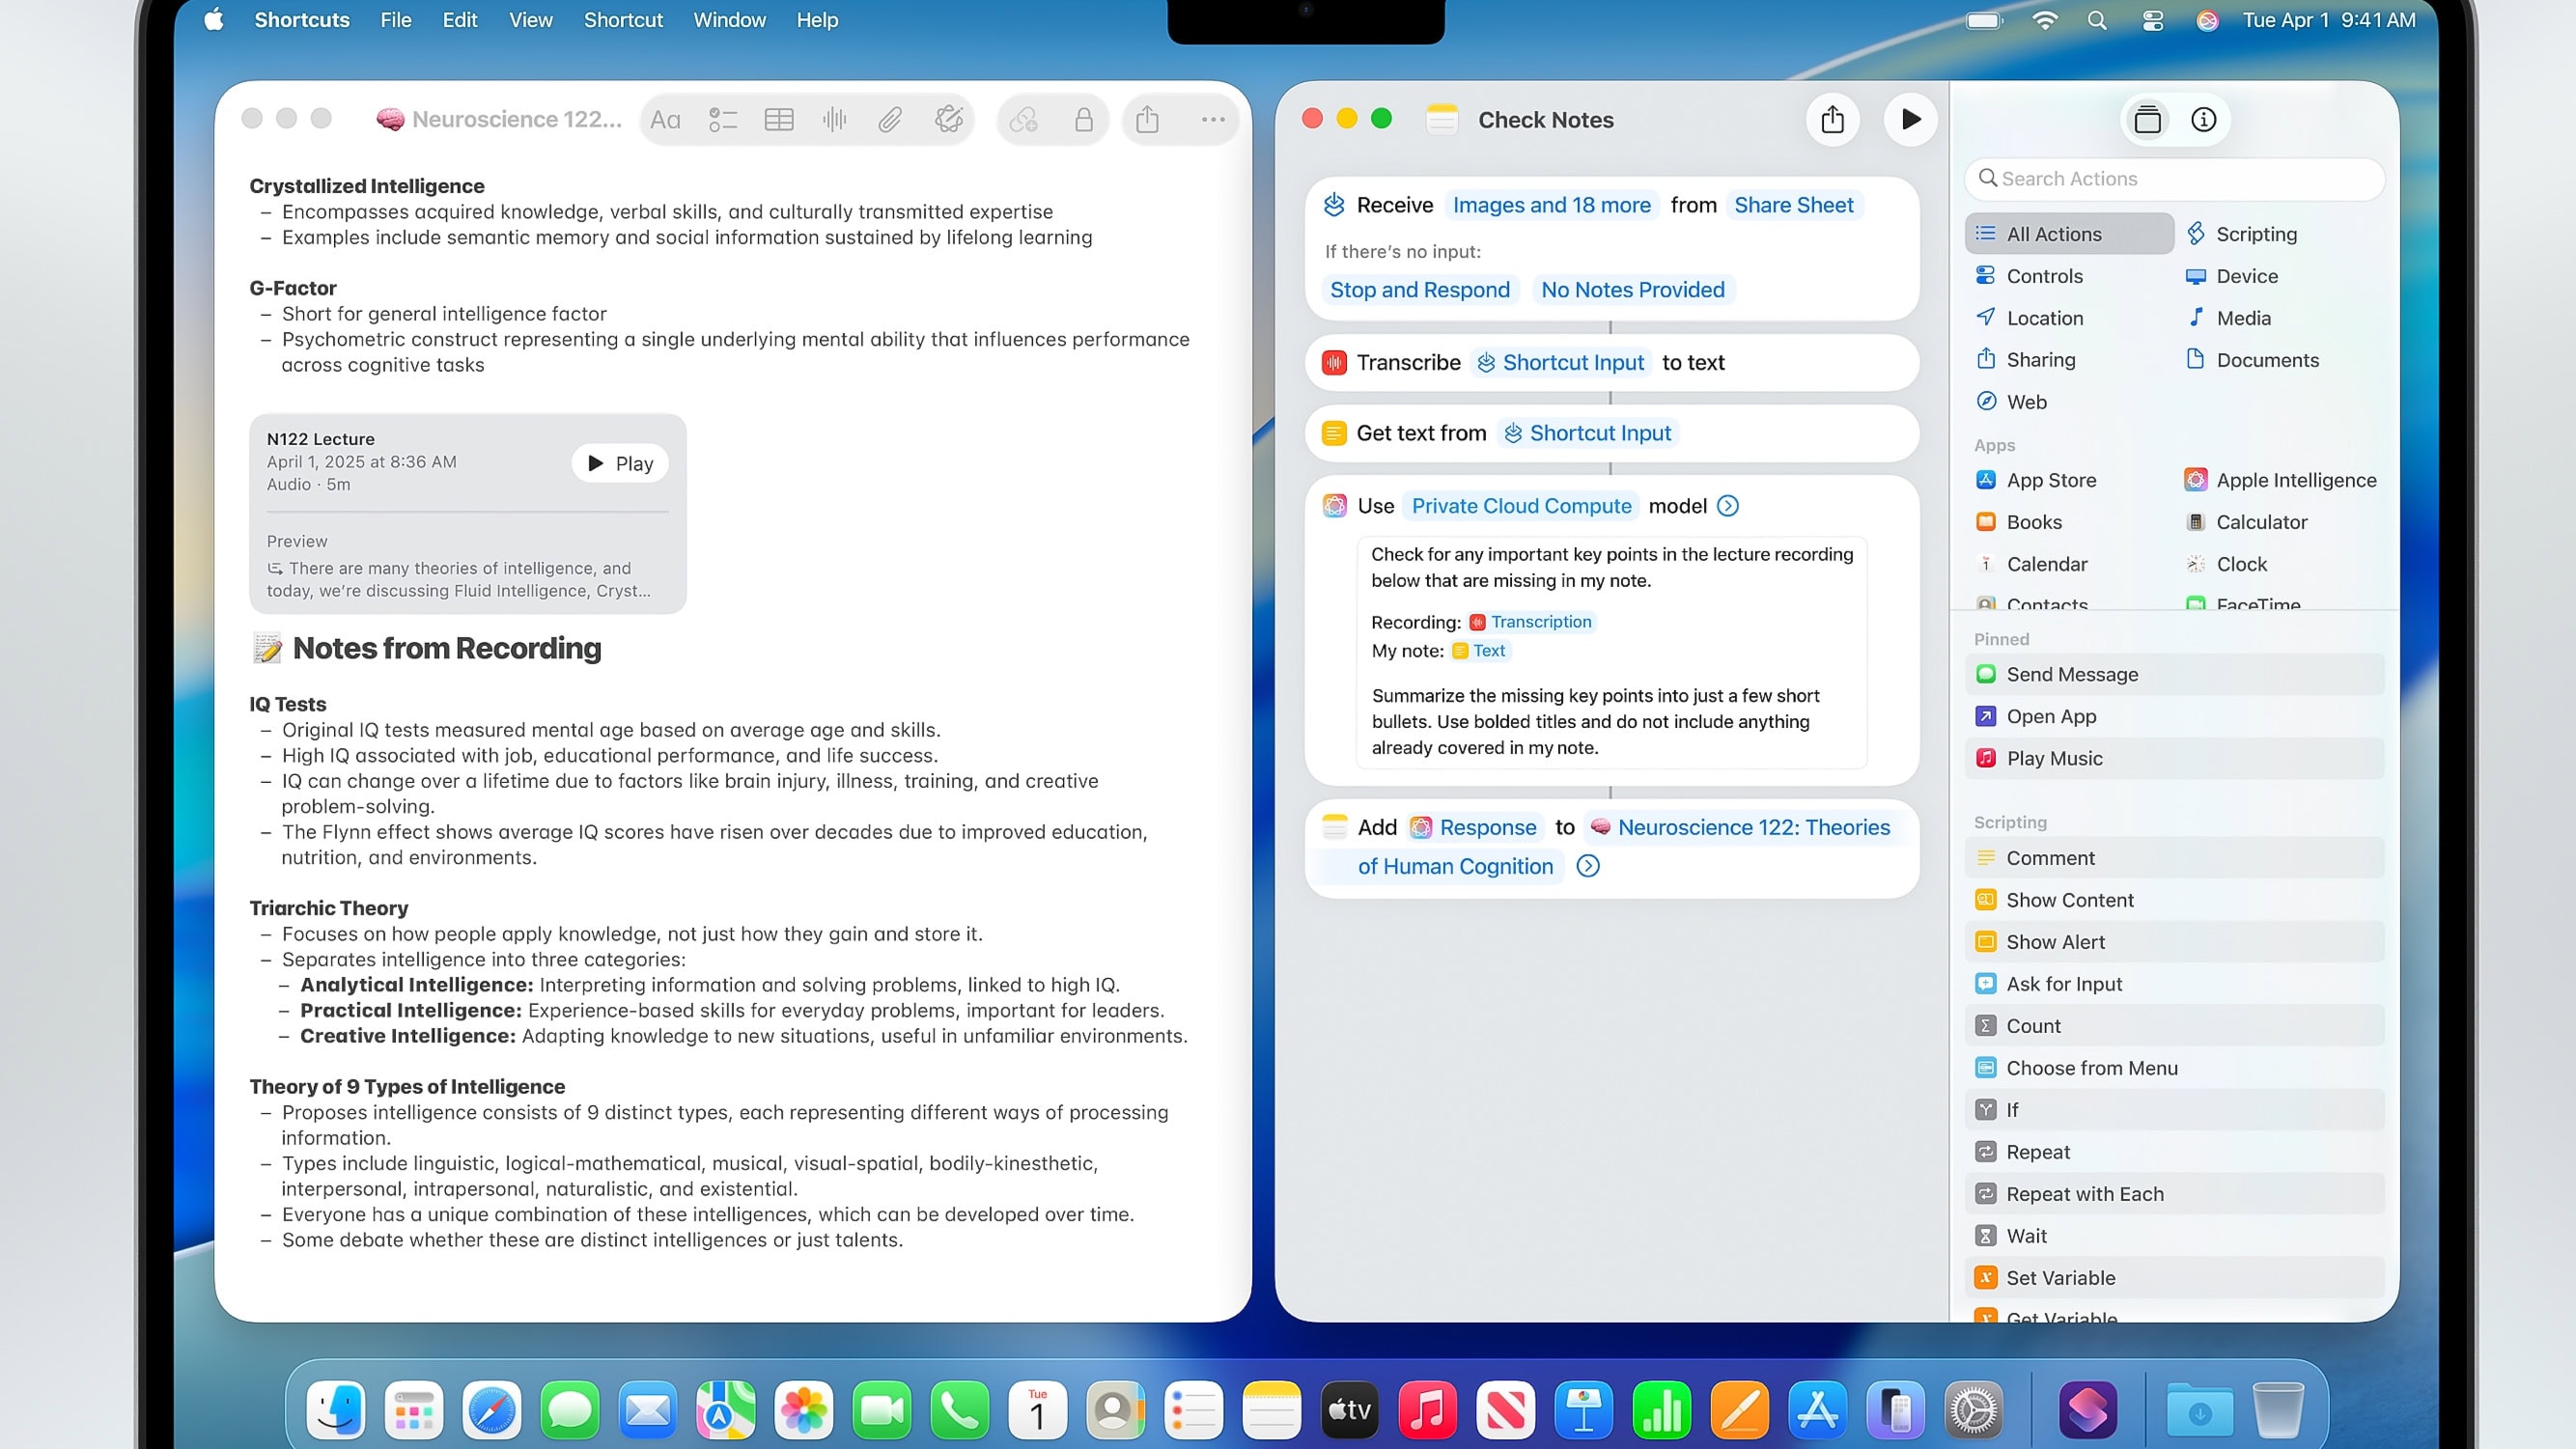Open the Help menu

click(x=817, y=20)
